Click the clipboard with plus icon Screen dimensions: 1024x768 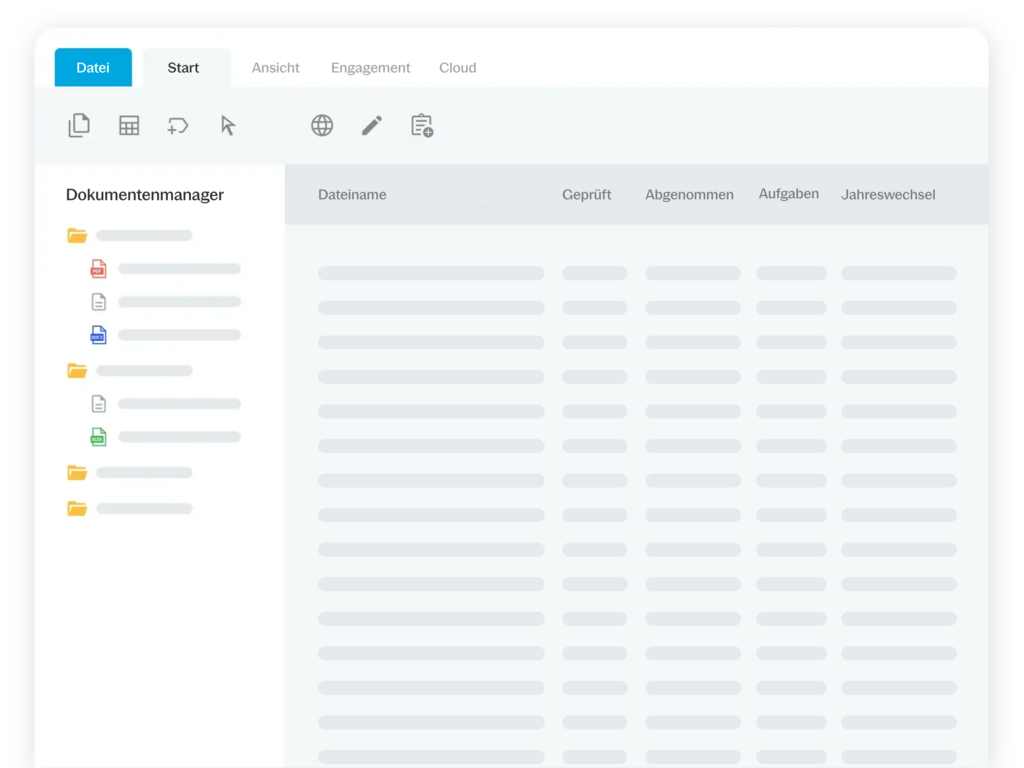coord(422,125)
